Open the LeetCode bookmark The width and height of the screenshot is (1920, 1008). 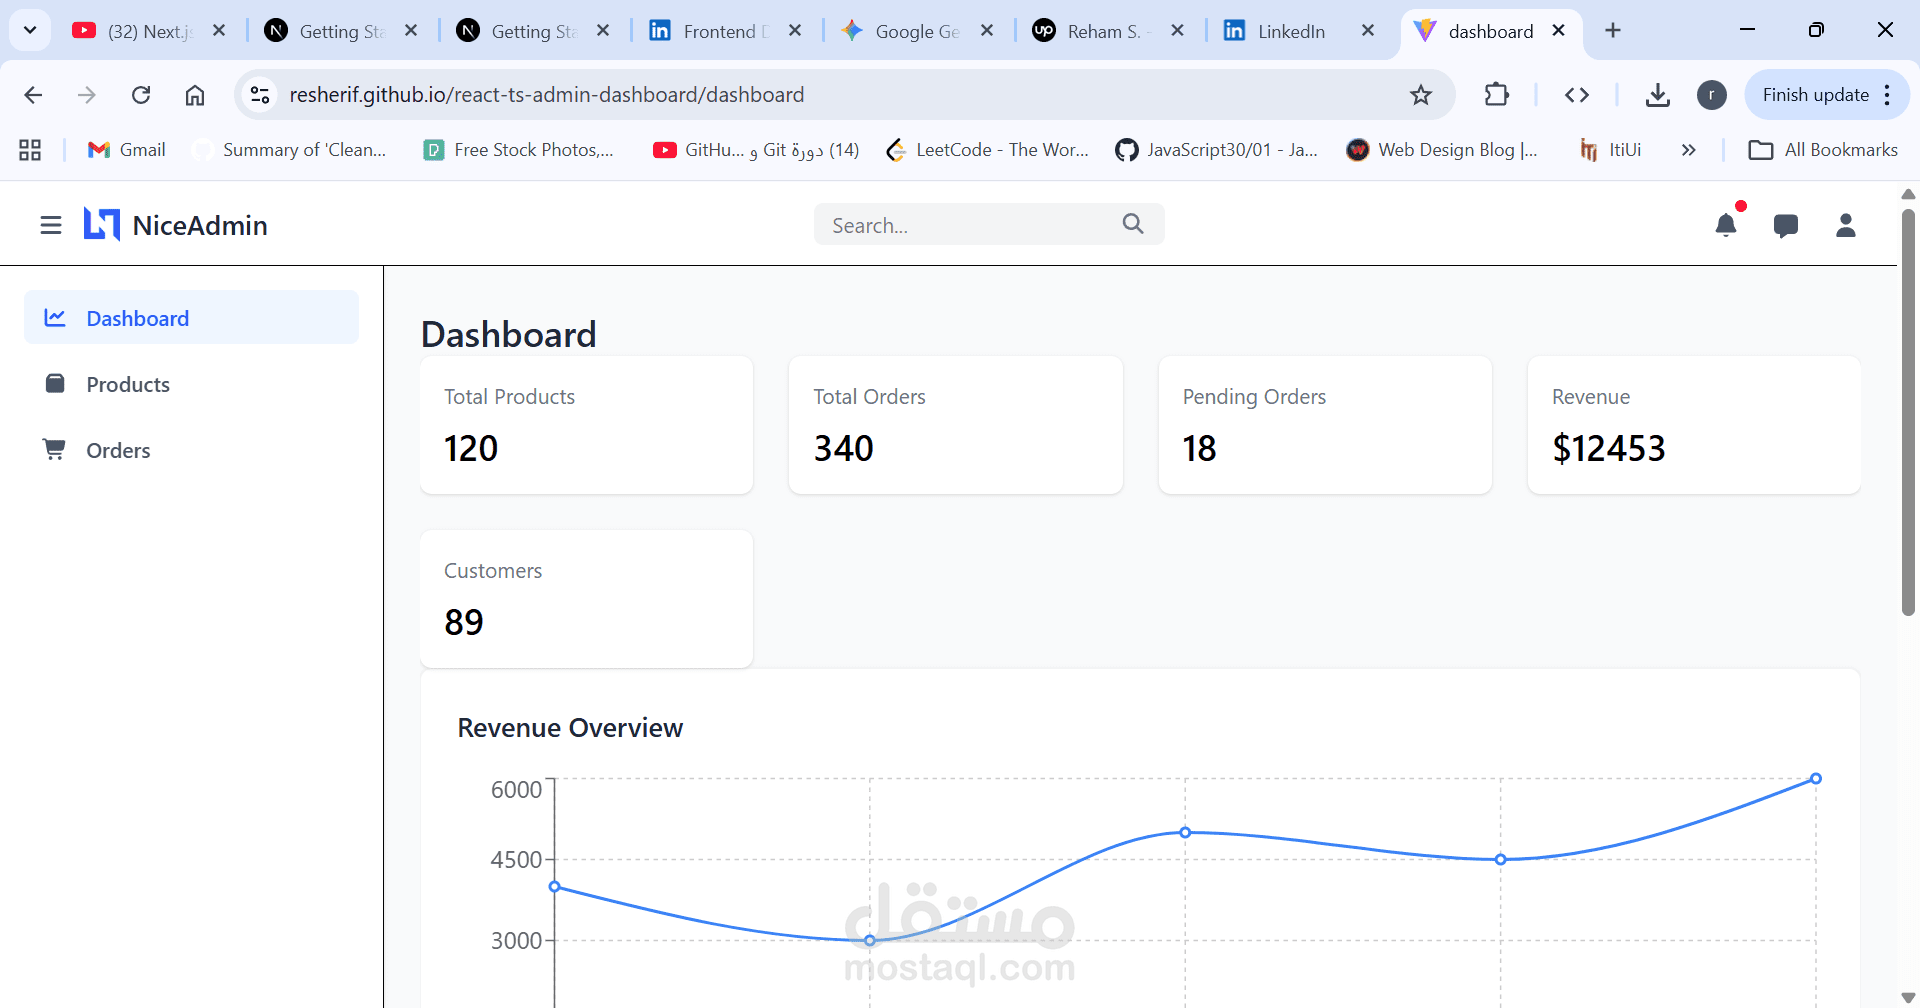pos(988,150)
